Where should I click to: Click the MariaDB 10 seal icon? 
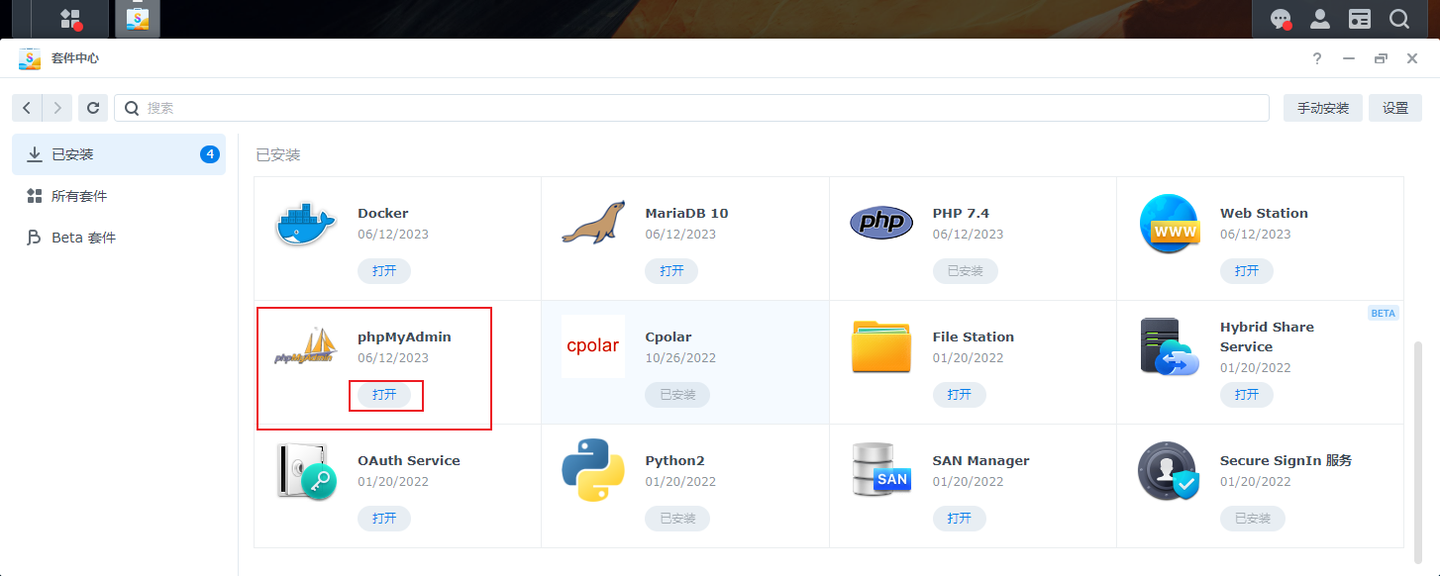[593, 222]
